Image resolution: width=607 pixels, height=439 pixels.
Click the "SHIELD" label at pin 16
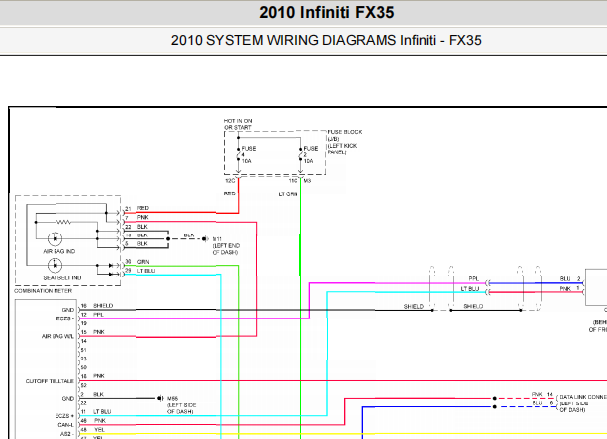tap(103, 306)
